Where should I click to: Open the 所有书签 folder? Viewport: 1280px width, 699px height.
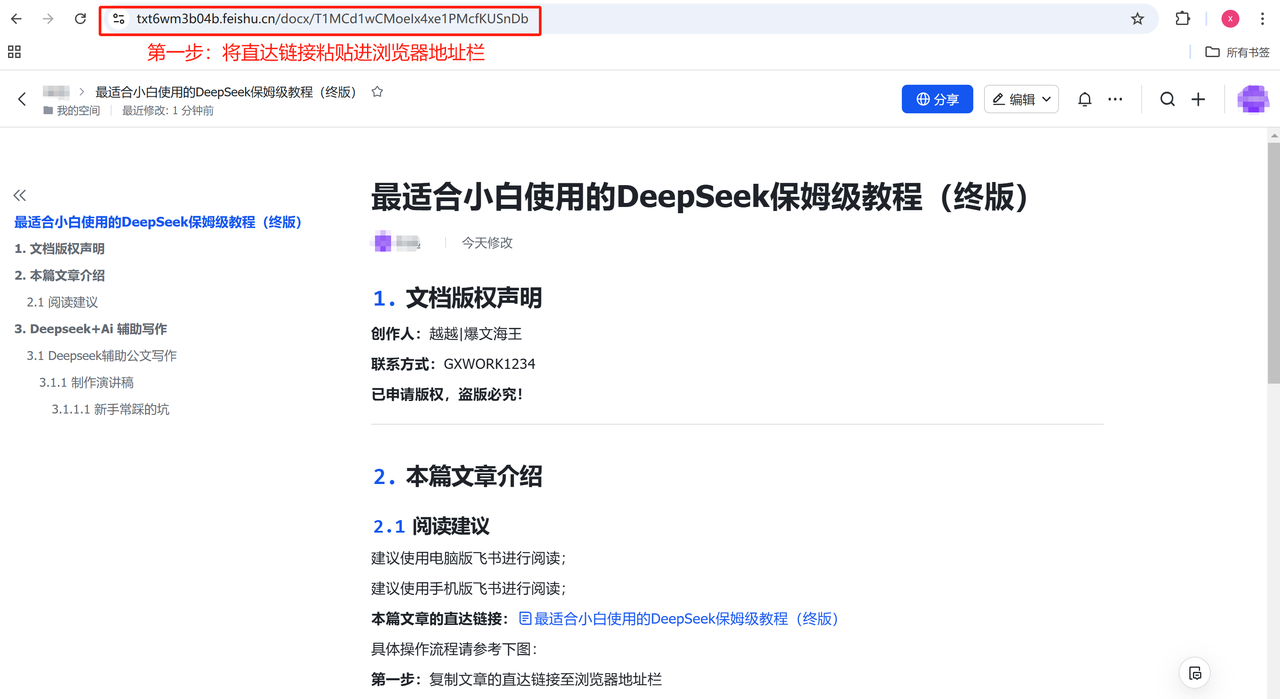pyautogui.click(x=1237, y=52)
